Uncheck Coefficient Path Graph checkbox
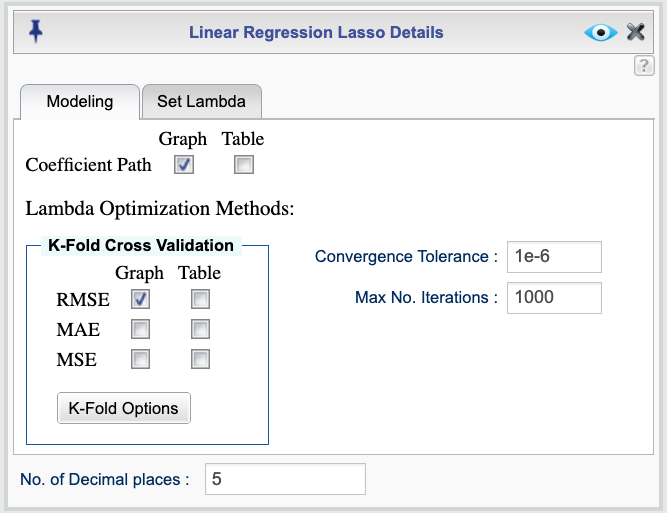The width and height of the screenshot is (667, 513). coord(184,165)
